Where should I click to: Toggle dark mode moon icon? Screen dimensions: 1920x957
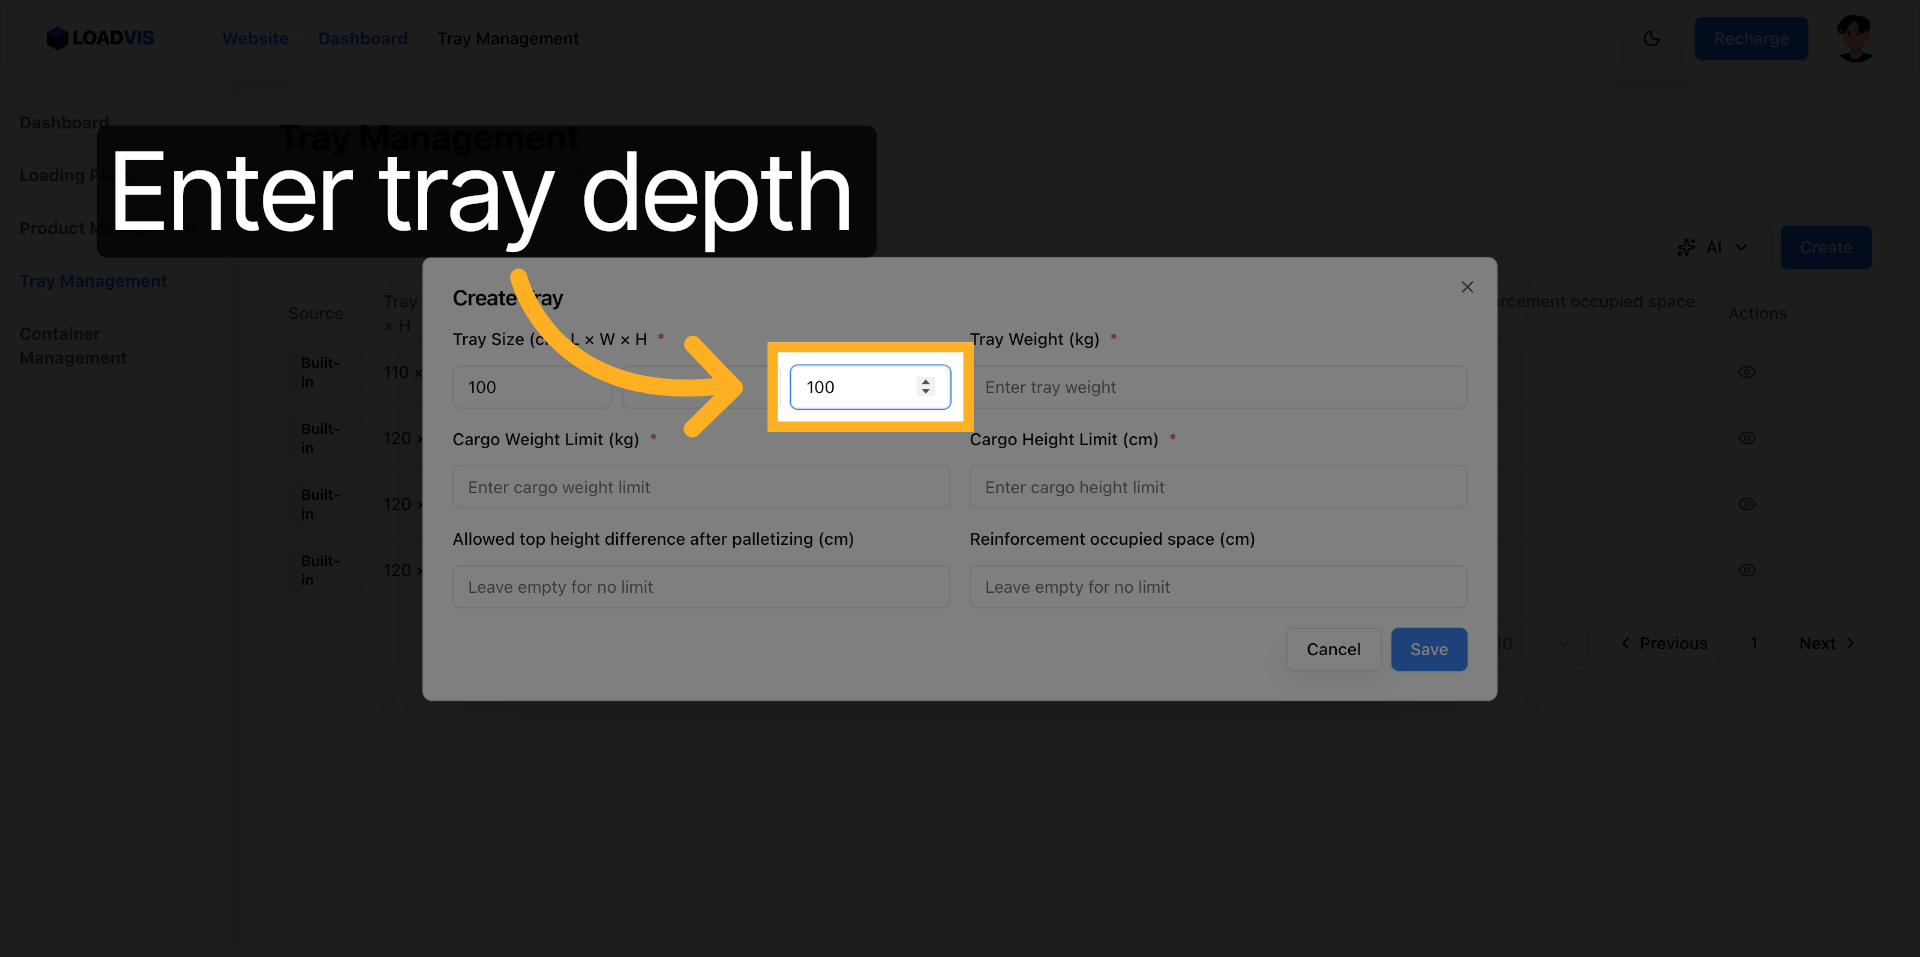click(x=1651, y=39)
